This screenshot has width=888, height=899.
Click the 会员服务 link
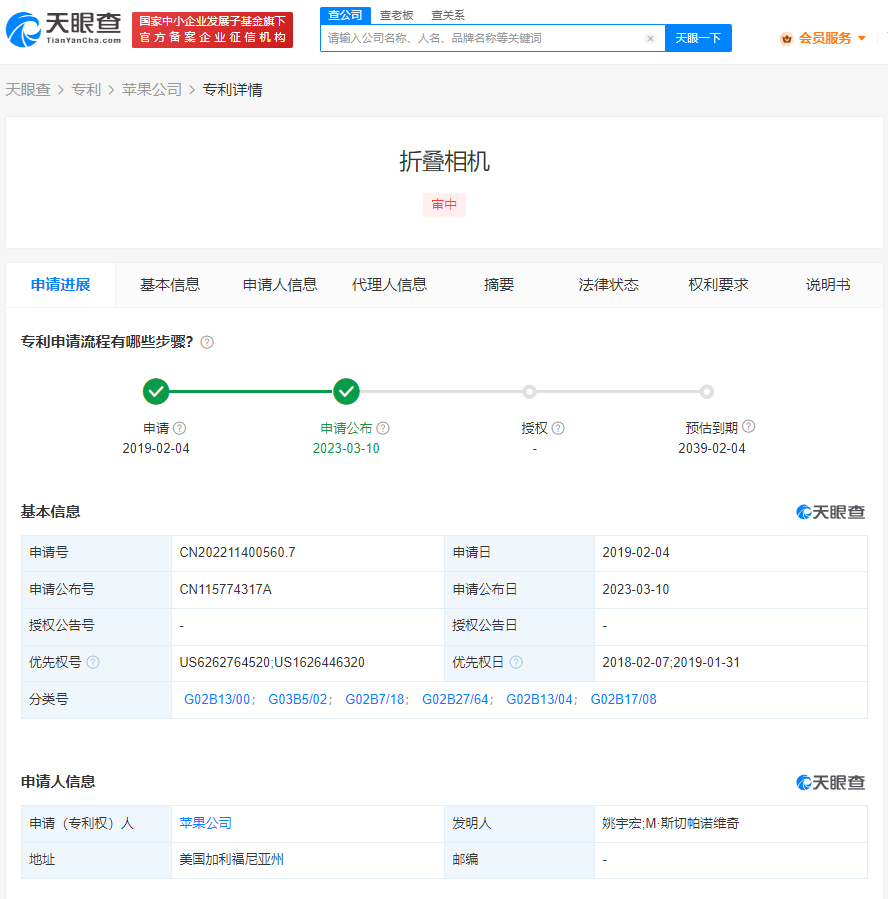(x=825, y=38)
